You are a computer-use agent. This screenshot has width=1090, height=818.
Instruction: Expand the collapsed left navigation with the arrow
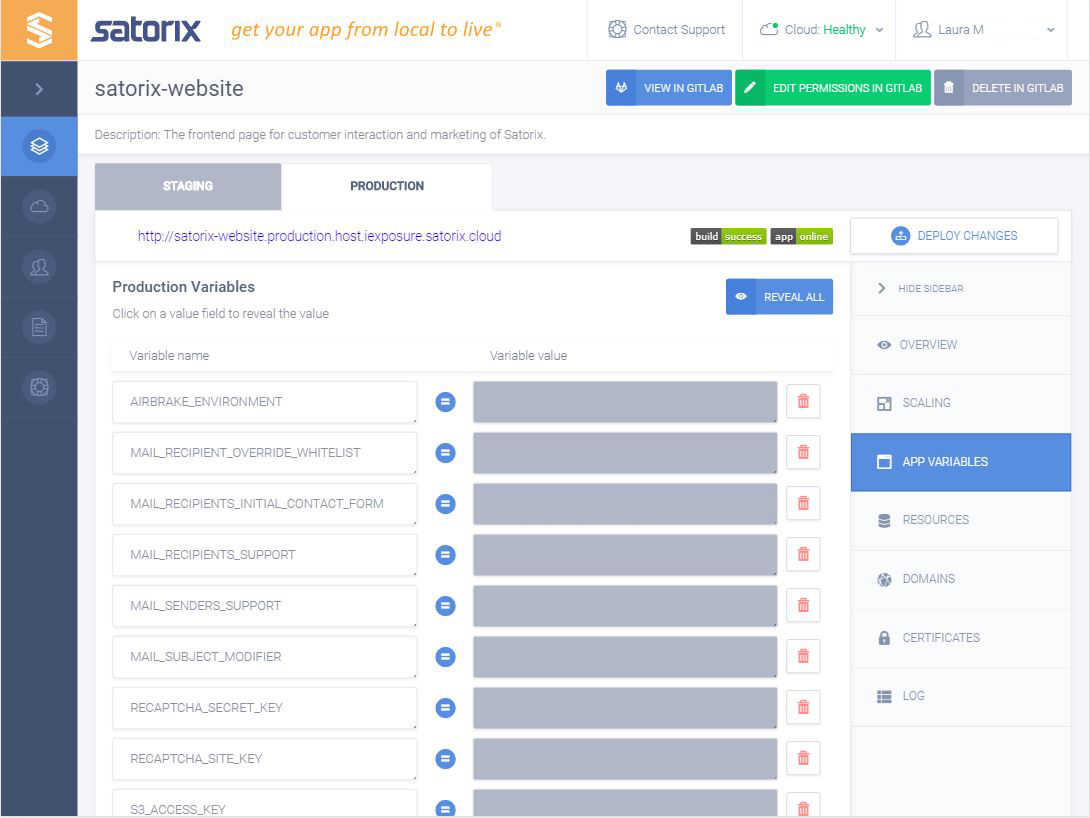click(x=39, y=88)
